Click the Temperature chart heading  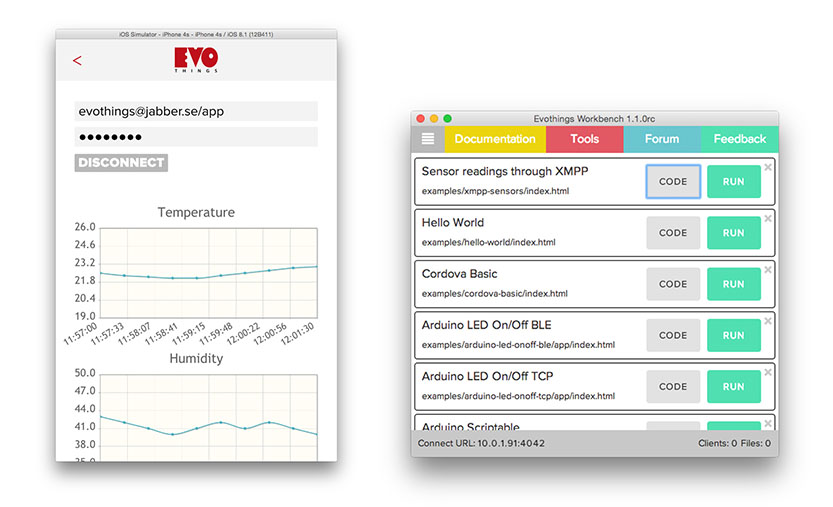tap(196, 213)
